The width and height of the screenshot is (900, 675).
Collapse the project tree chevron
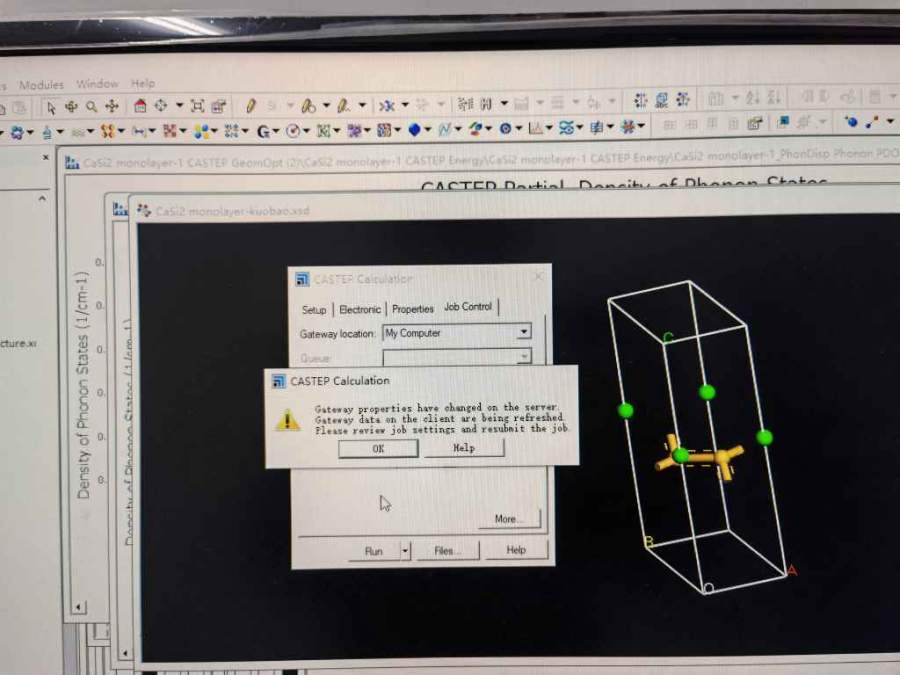point(42,199)
